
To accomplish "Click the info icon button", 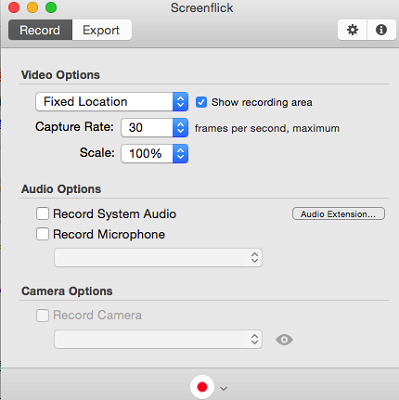I will point(381,30).
